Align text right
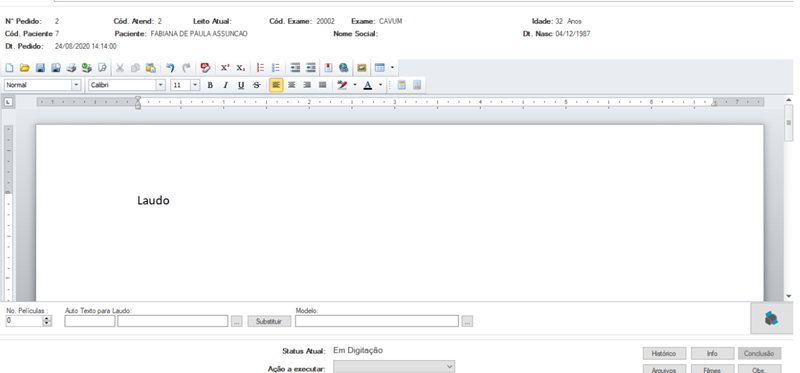800x373 pixels. tap(307, 85)
